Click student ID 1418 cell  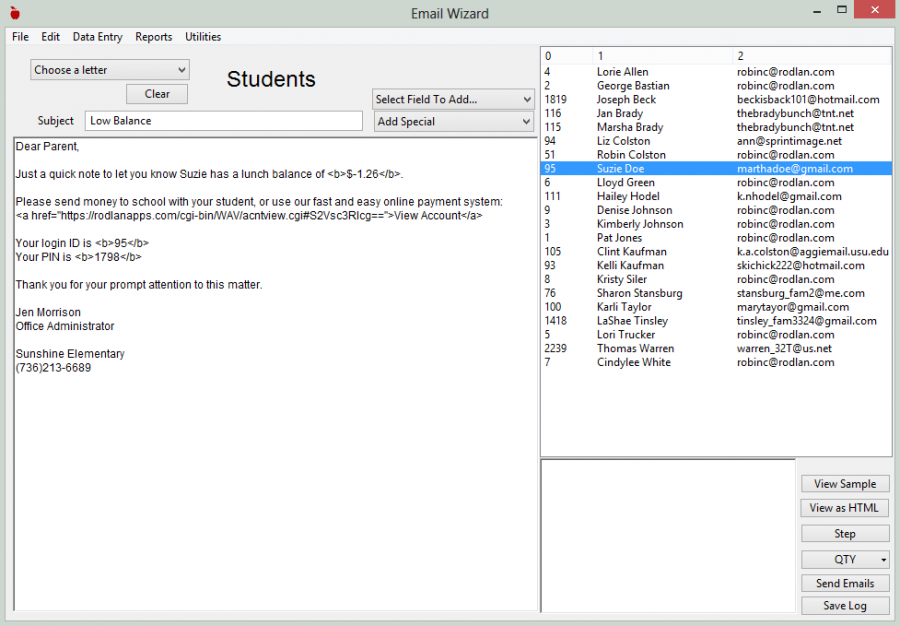(556, 321)
